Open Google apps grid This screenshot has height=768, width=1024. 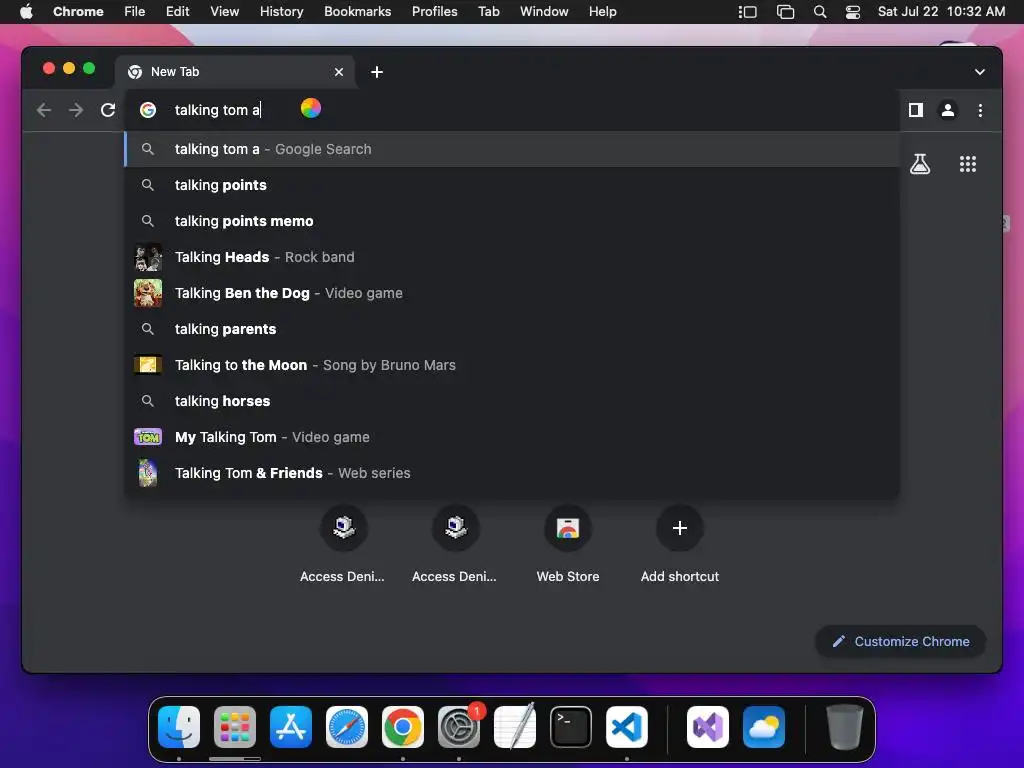coord(968,164)
